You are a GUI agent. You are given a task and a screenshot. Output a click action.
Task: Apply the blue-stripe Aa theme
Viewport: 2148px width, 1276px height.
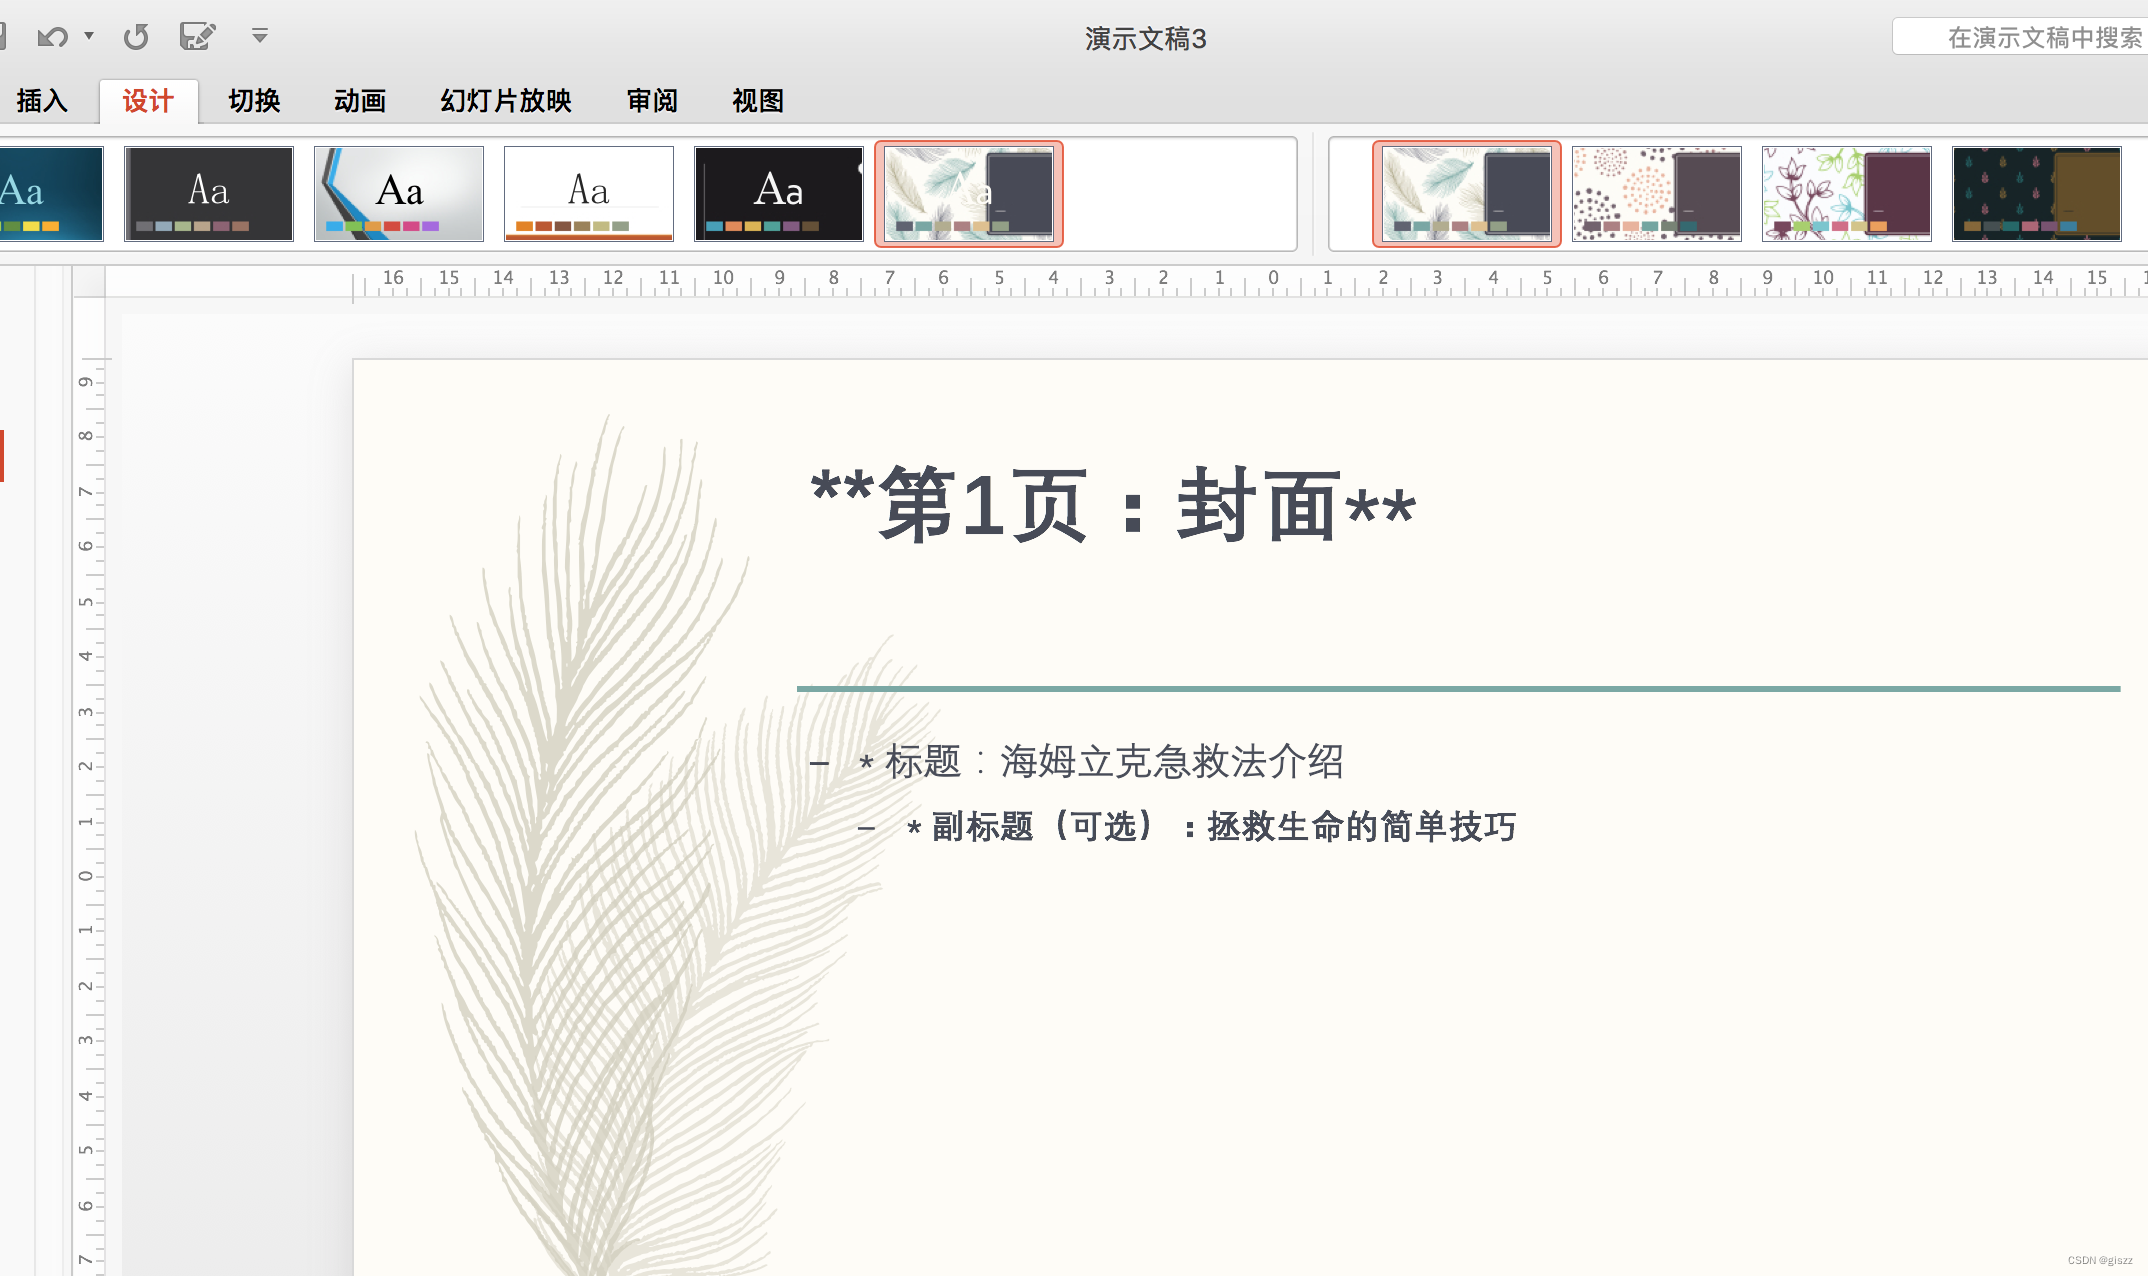click(399, 194)
